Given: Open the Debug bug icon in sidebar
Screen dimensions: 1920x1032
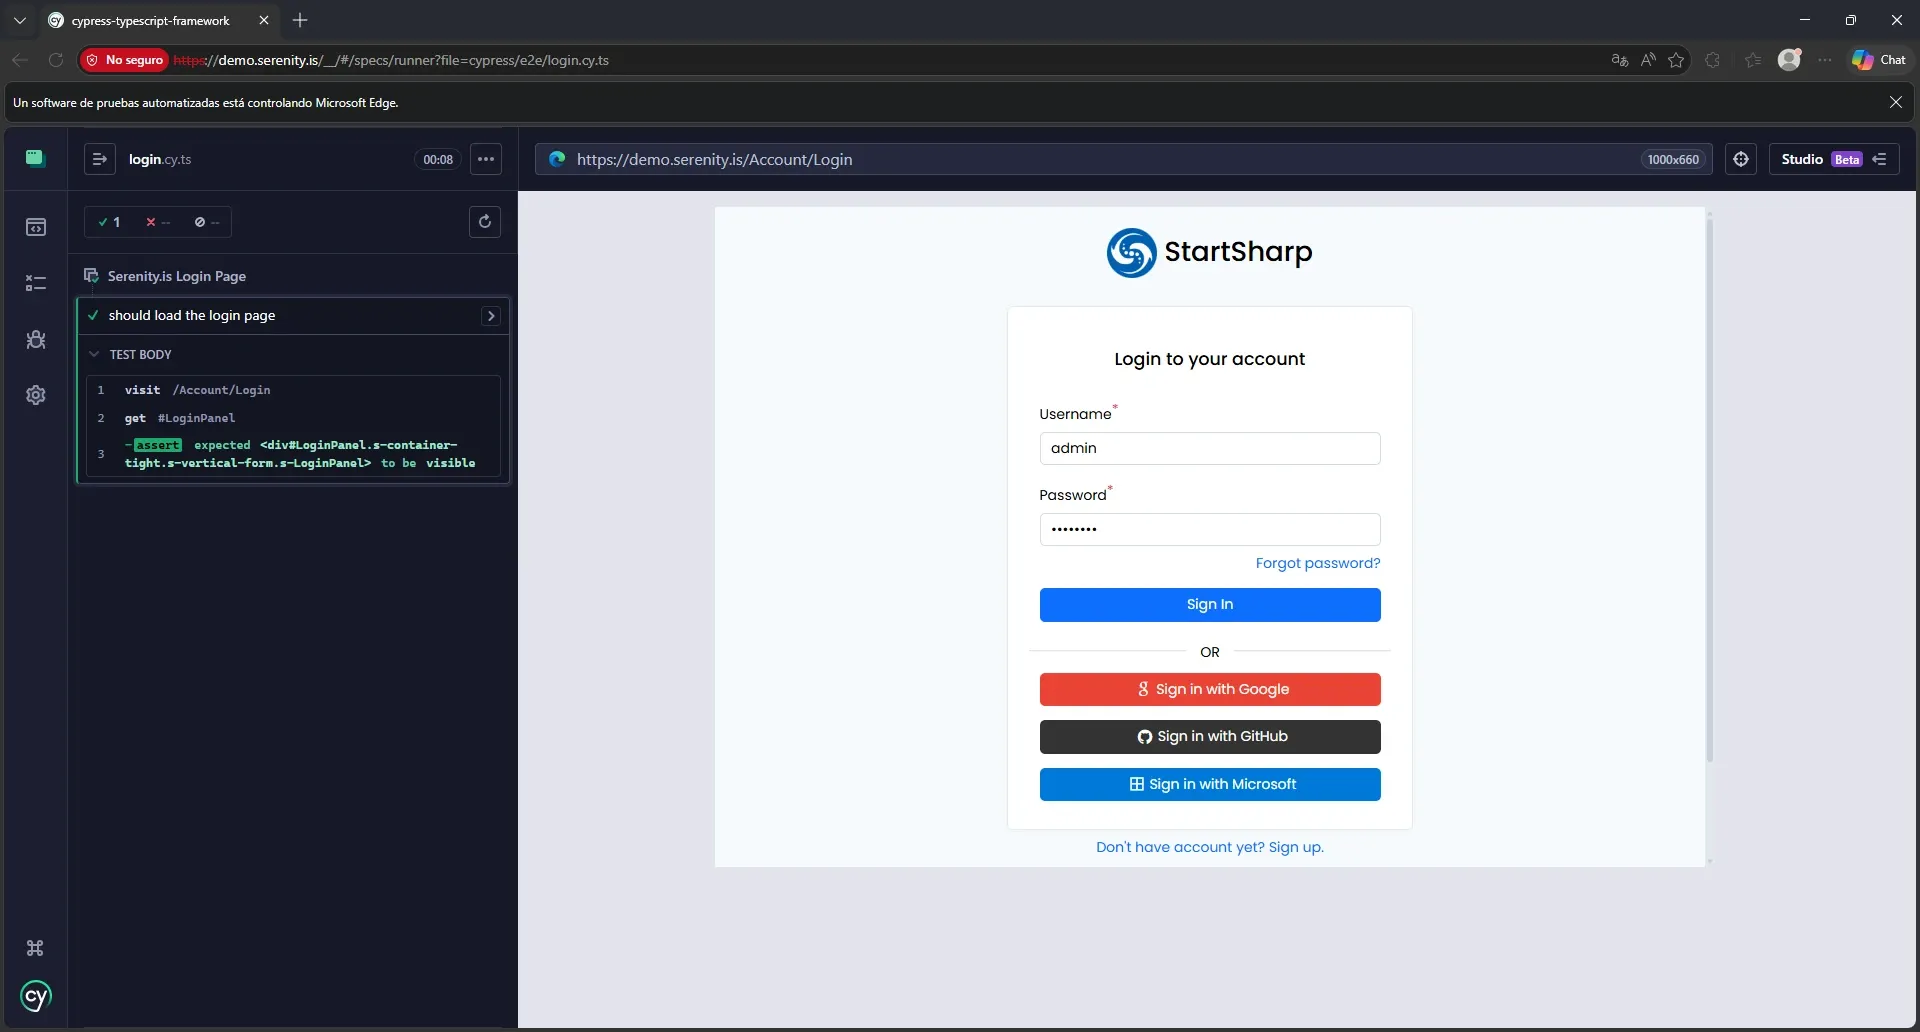Looking at the screenshot, I should 36,340.
